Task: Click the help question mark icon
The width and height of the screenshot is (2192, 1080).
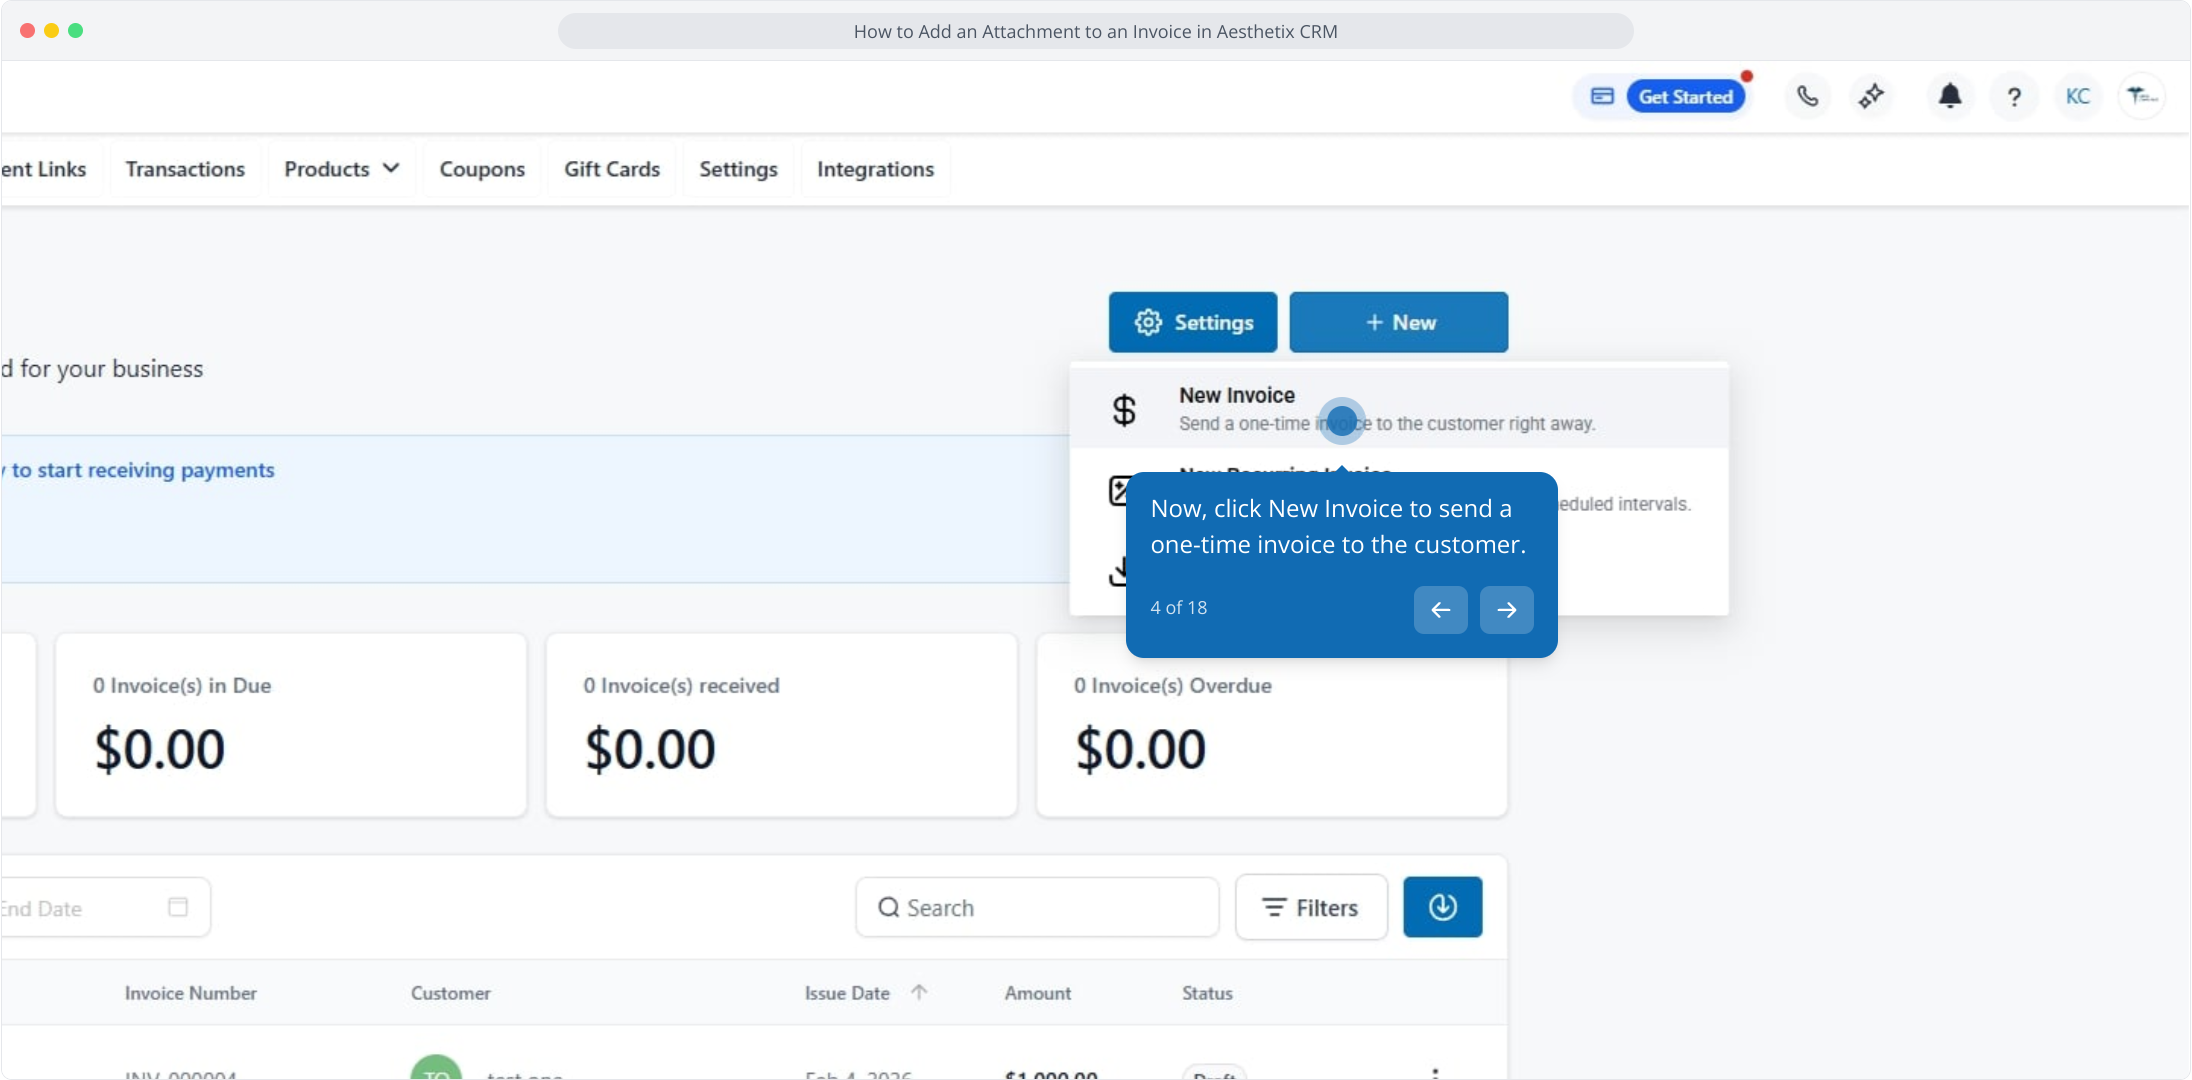Action: pyautogui.click(x=2014, y=96)
